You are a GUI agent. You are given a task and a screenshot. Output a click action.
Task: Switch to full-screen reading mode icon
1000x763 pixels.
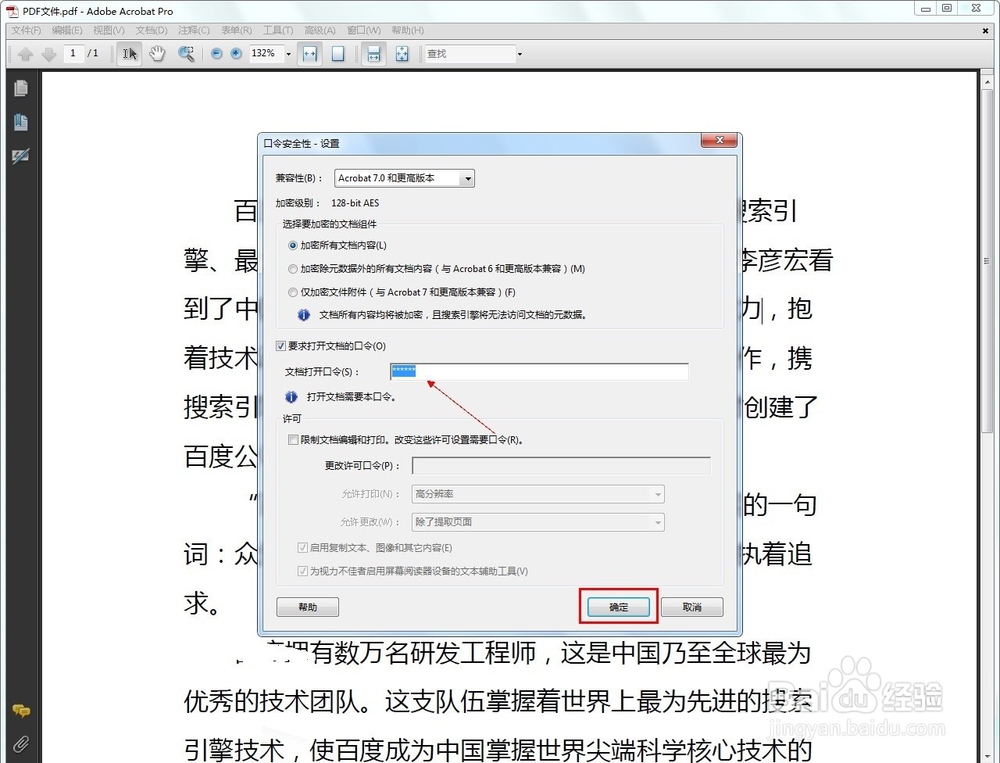(x=402, y=54)
